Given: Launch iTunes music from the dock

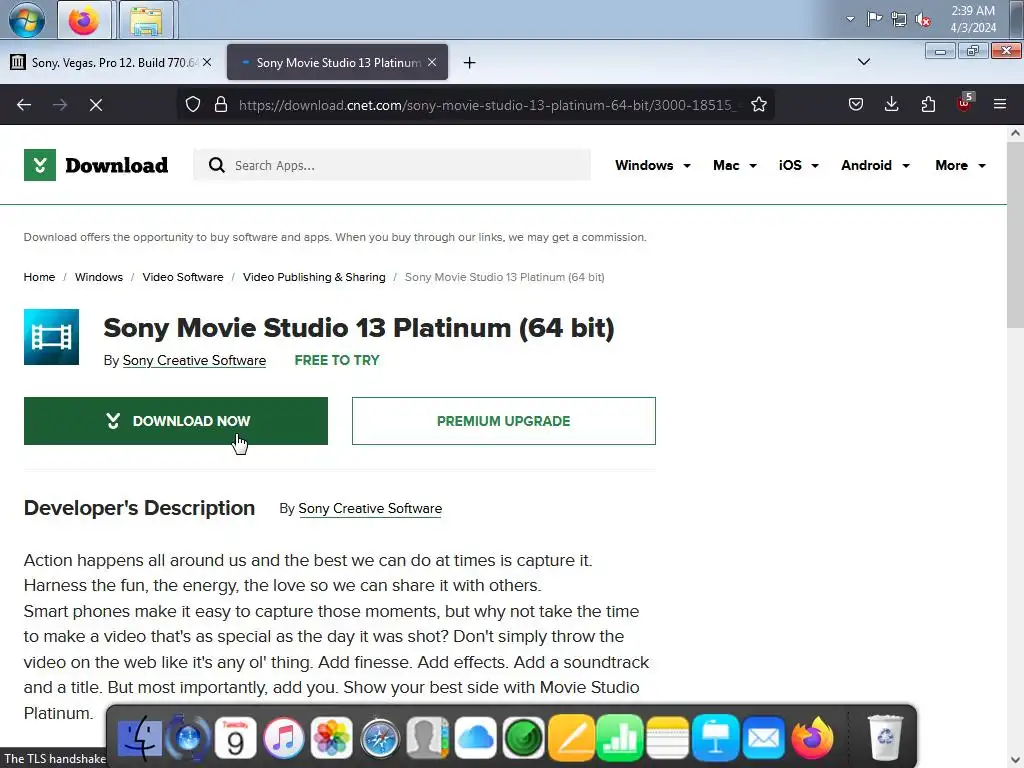Looking at the screenshot, I should pyautogui.click(x=283, y=739).
